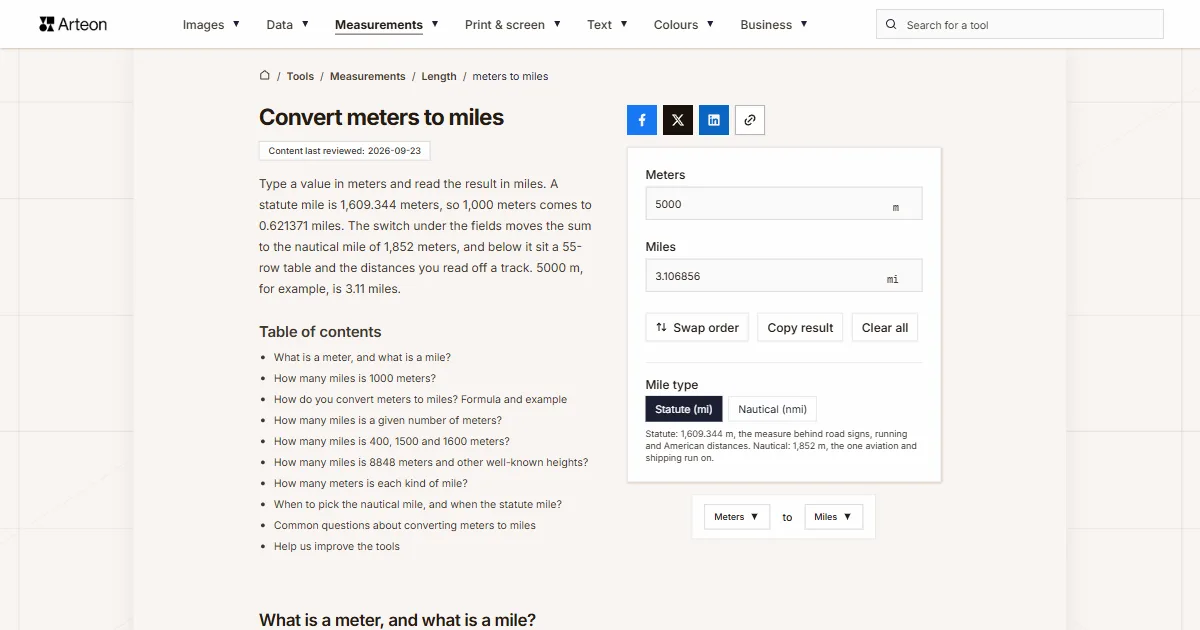Click the search magnifier icon
Image resolution: width=1200 pixels, height=630 pixels.
point(891,25)
